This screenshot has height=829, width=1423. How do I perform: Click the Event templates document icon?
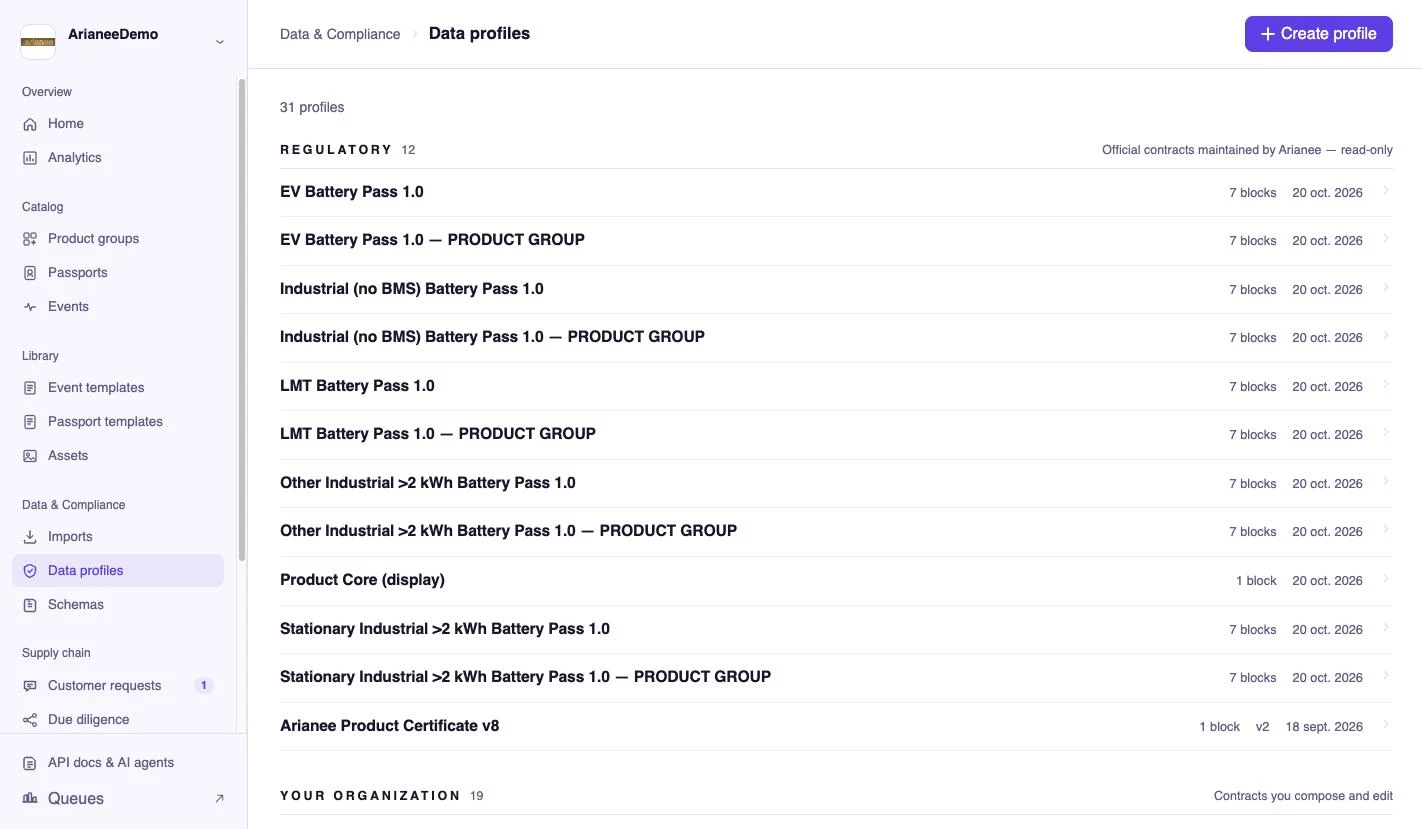click(30, 388)
